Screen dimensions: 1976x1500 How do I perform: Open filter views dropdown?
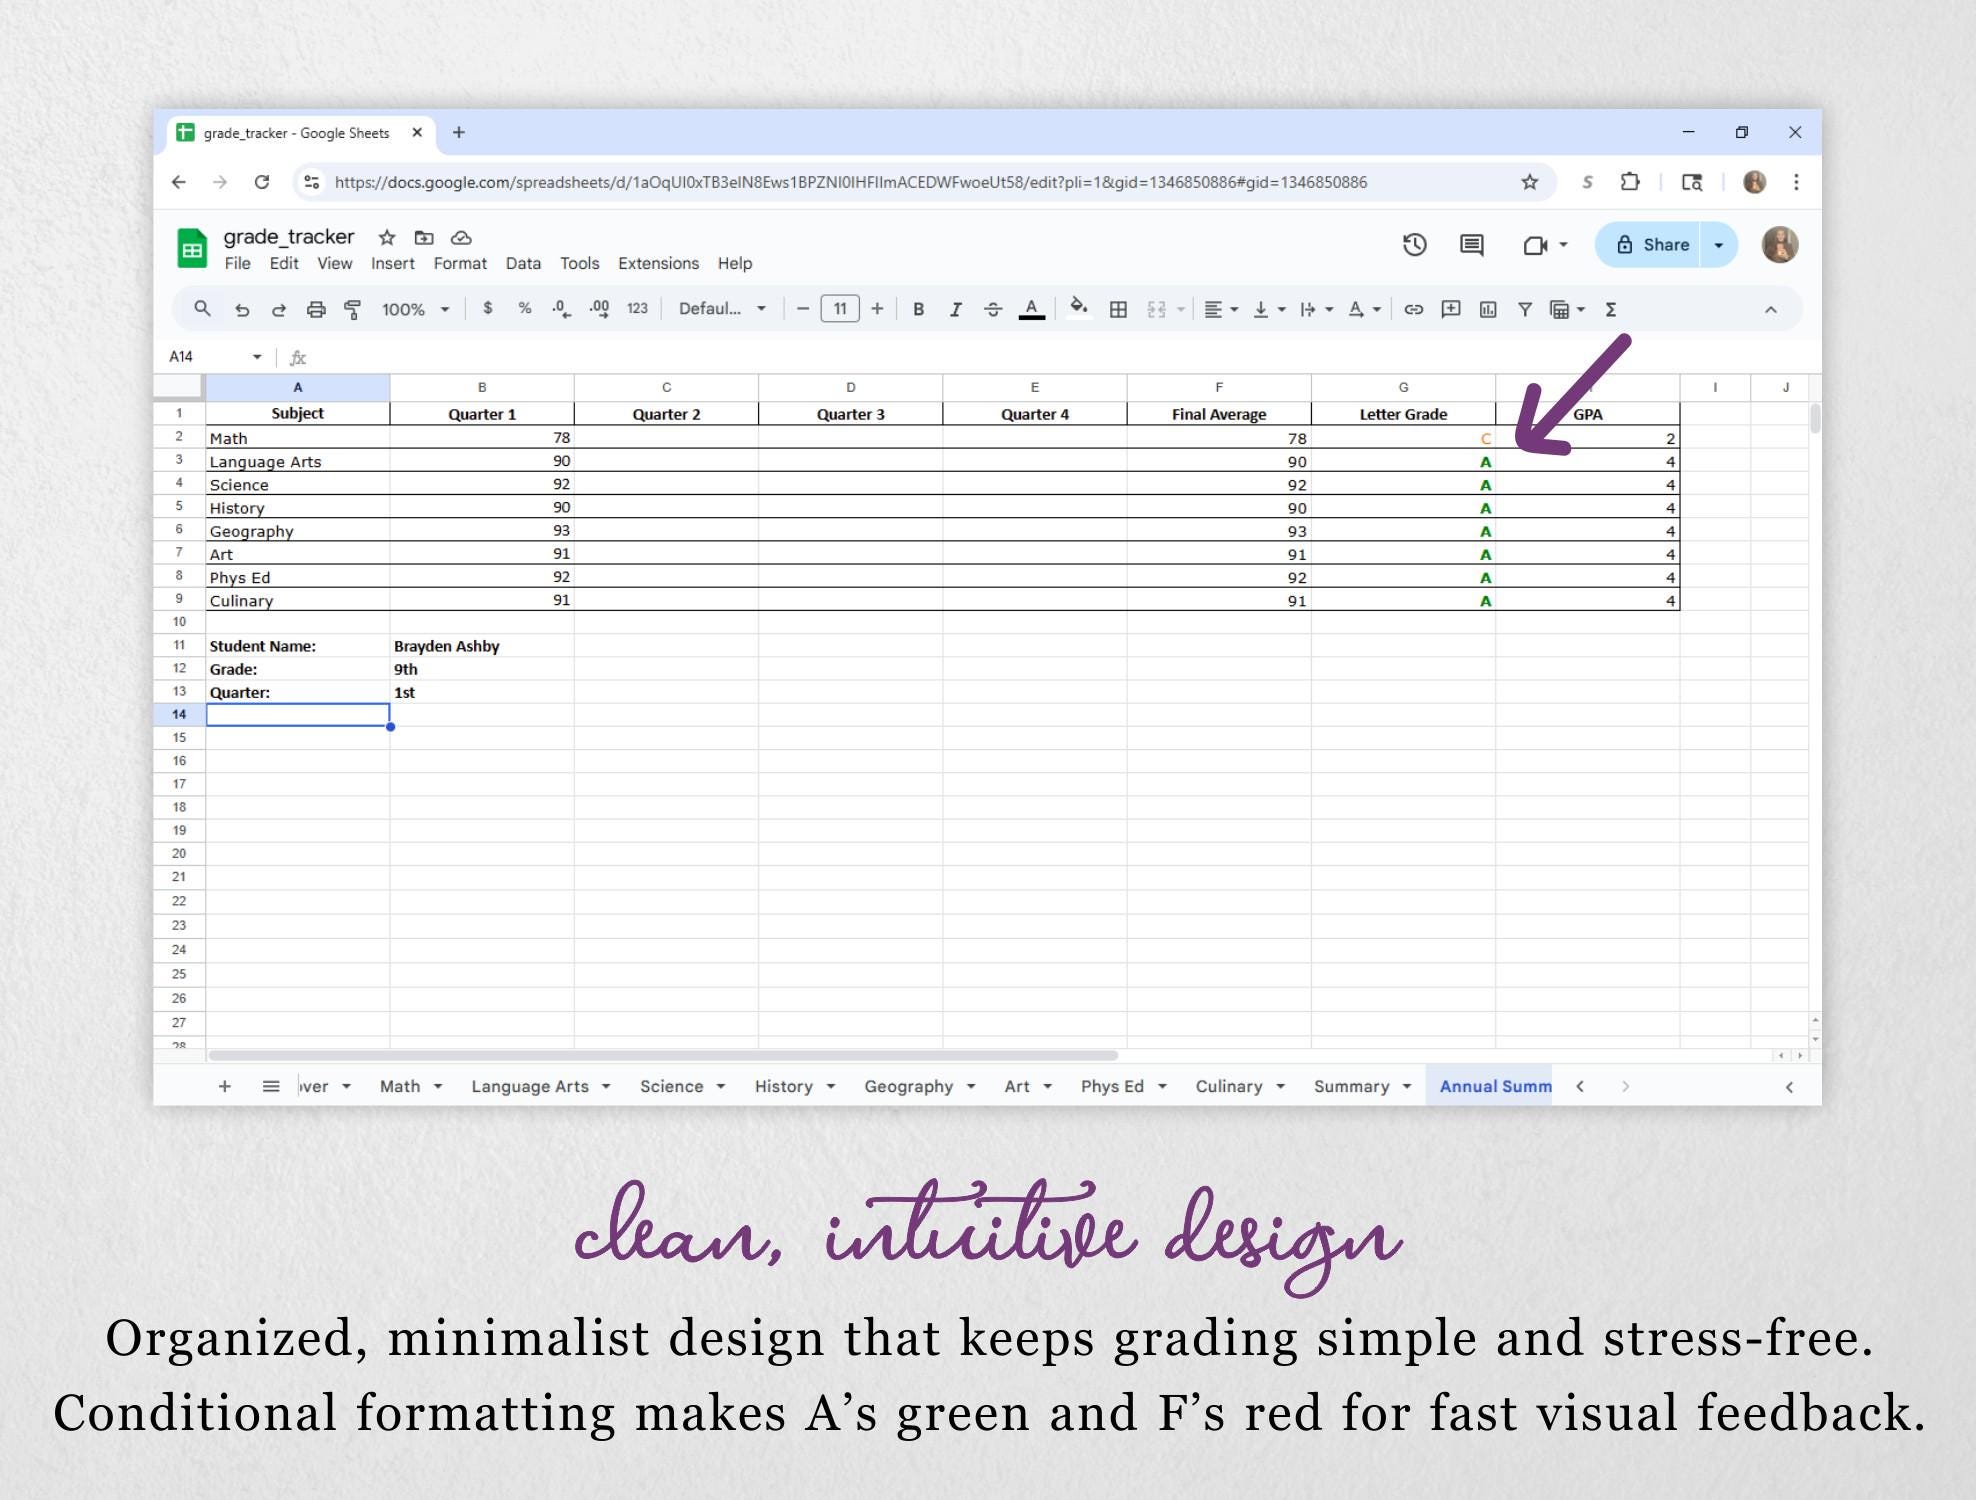click(x=1567, y=310)
